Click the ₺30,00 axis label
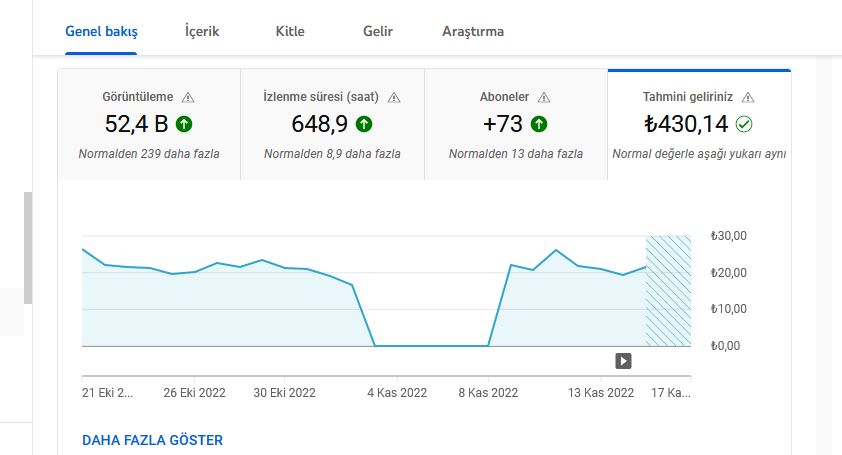The width and height of the screenshot is (842, 455). (x=729, y=236)
